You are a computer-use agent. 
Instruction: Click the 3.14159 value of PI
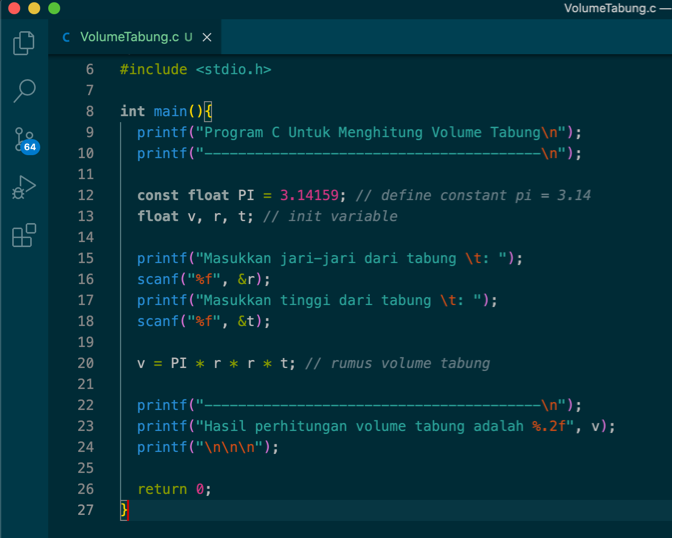tap(309, 195)
